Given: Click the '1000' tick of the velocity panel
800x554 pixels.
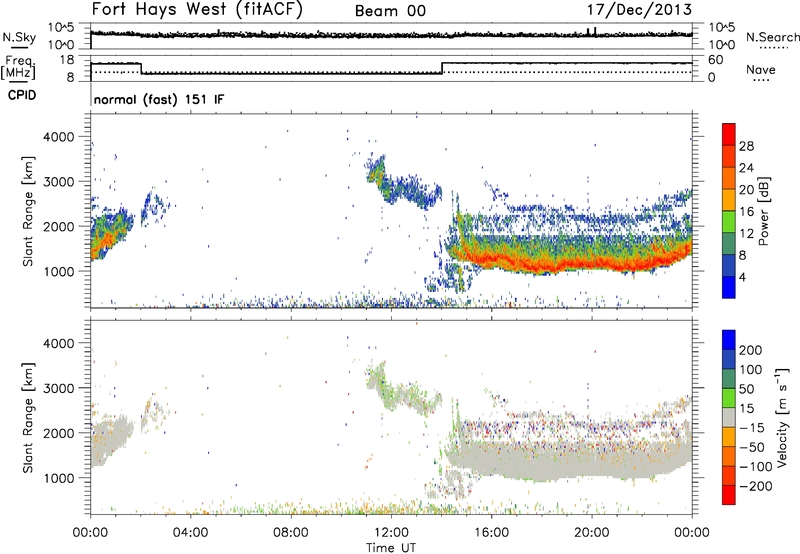Looking at the screenshot, I should tap(58, 478).
